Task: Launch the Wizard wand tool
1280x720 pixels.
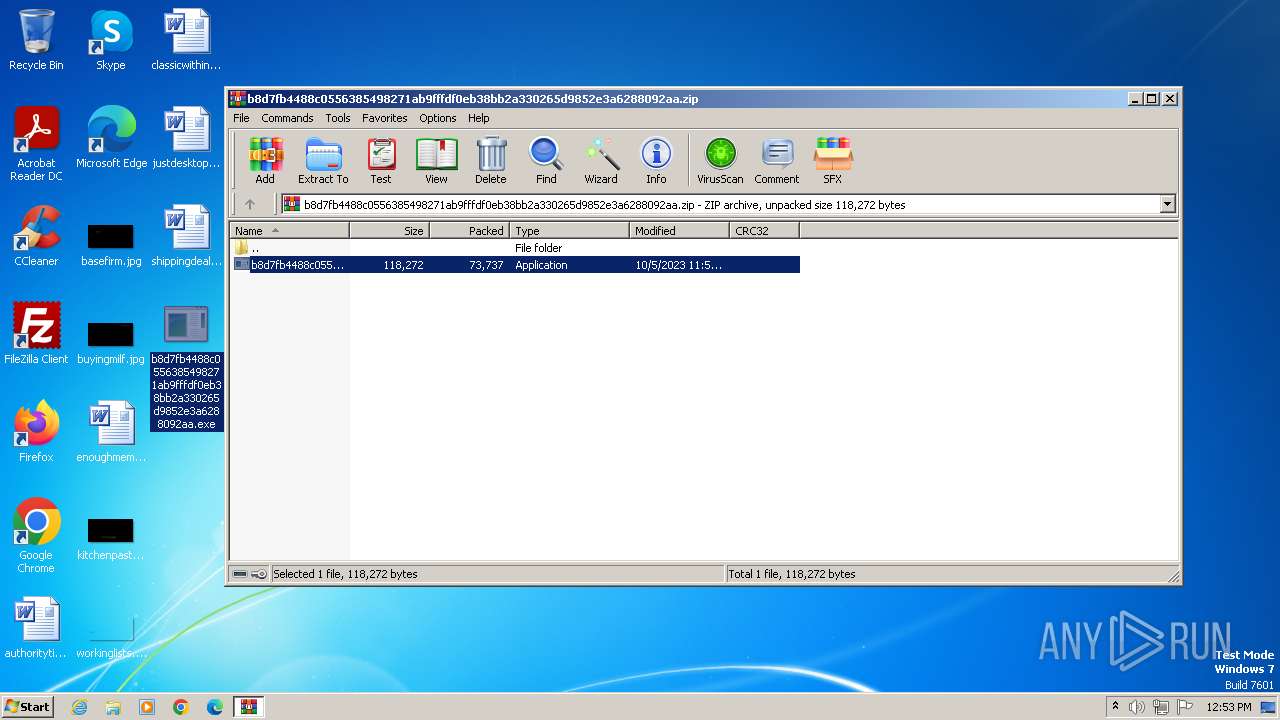Action: click(601, 161)
